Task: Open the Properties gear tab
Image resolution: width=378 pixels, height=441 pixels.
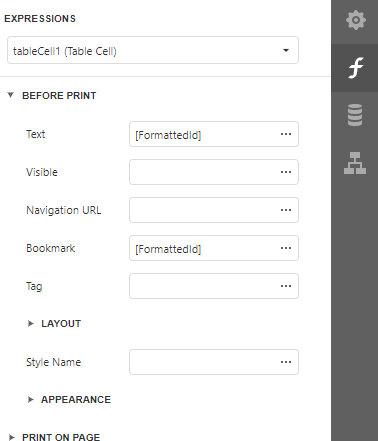Action: pos(355,21)
